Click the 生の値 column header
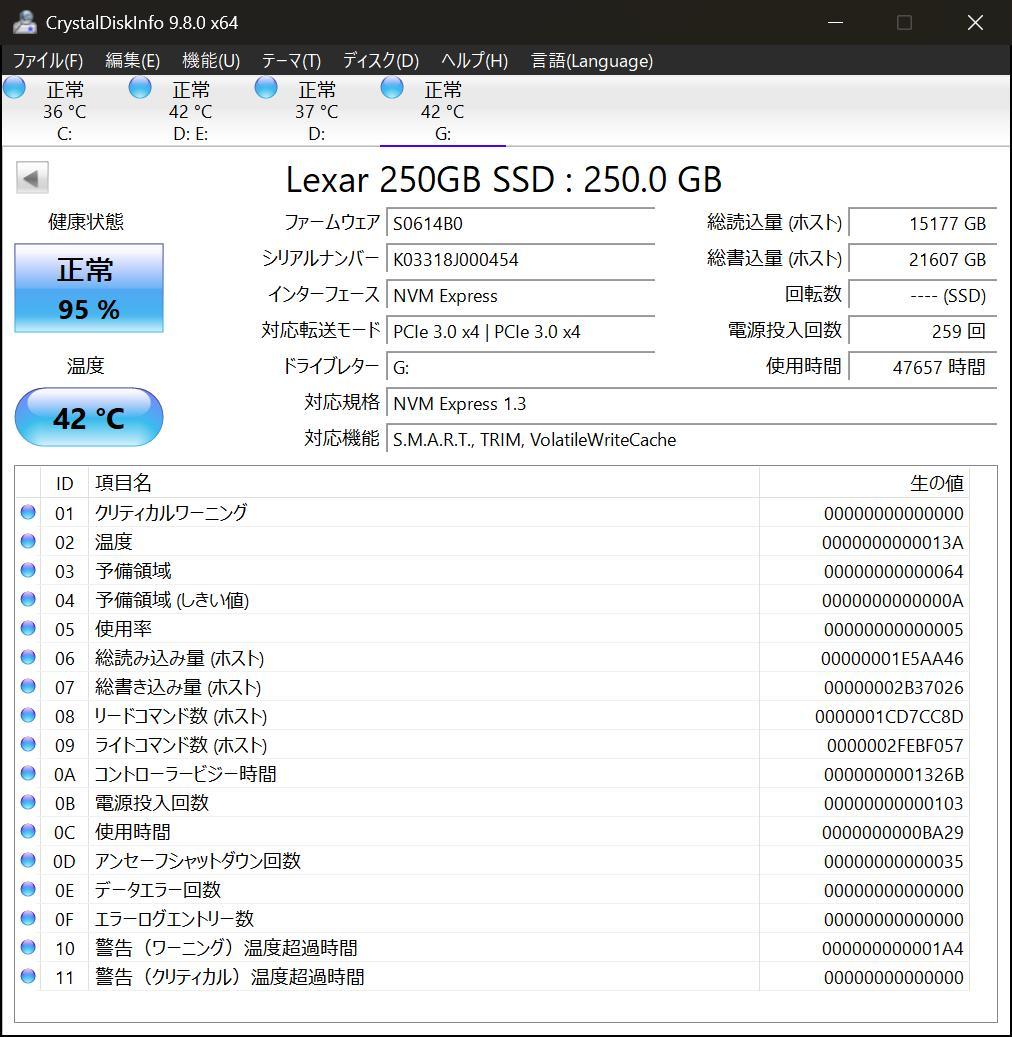The image size is (1012, 1037). 864,483
